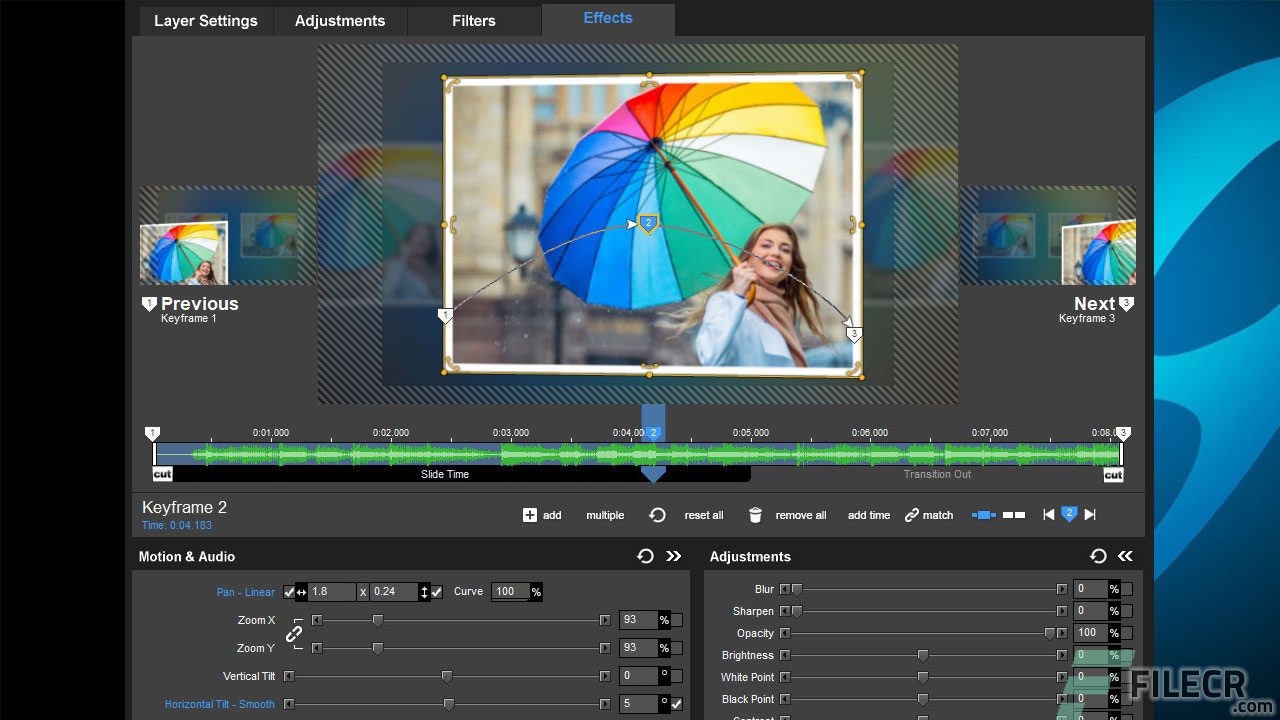The height and width of the screenshot is (720, 1280).
Task: Click the trash icon for remove all
Action: click(x=755, y=515)
